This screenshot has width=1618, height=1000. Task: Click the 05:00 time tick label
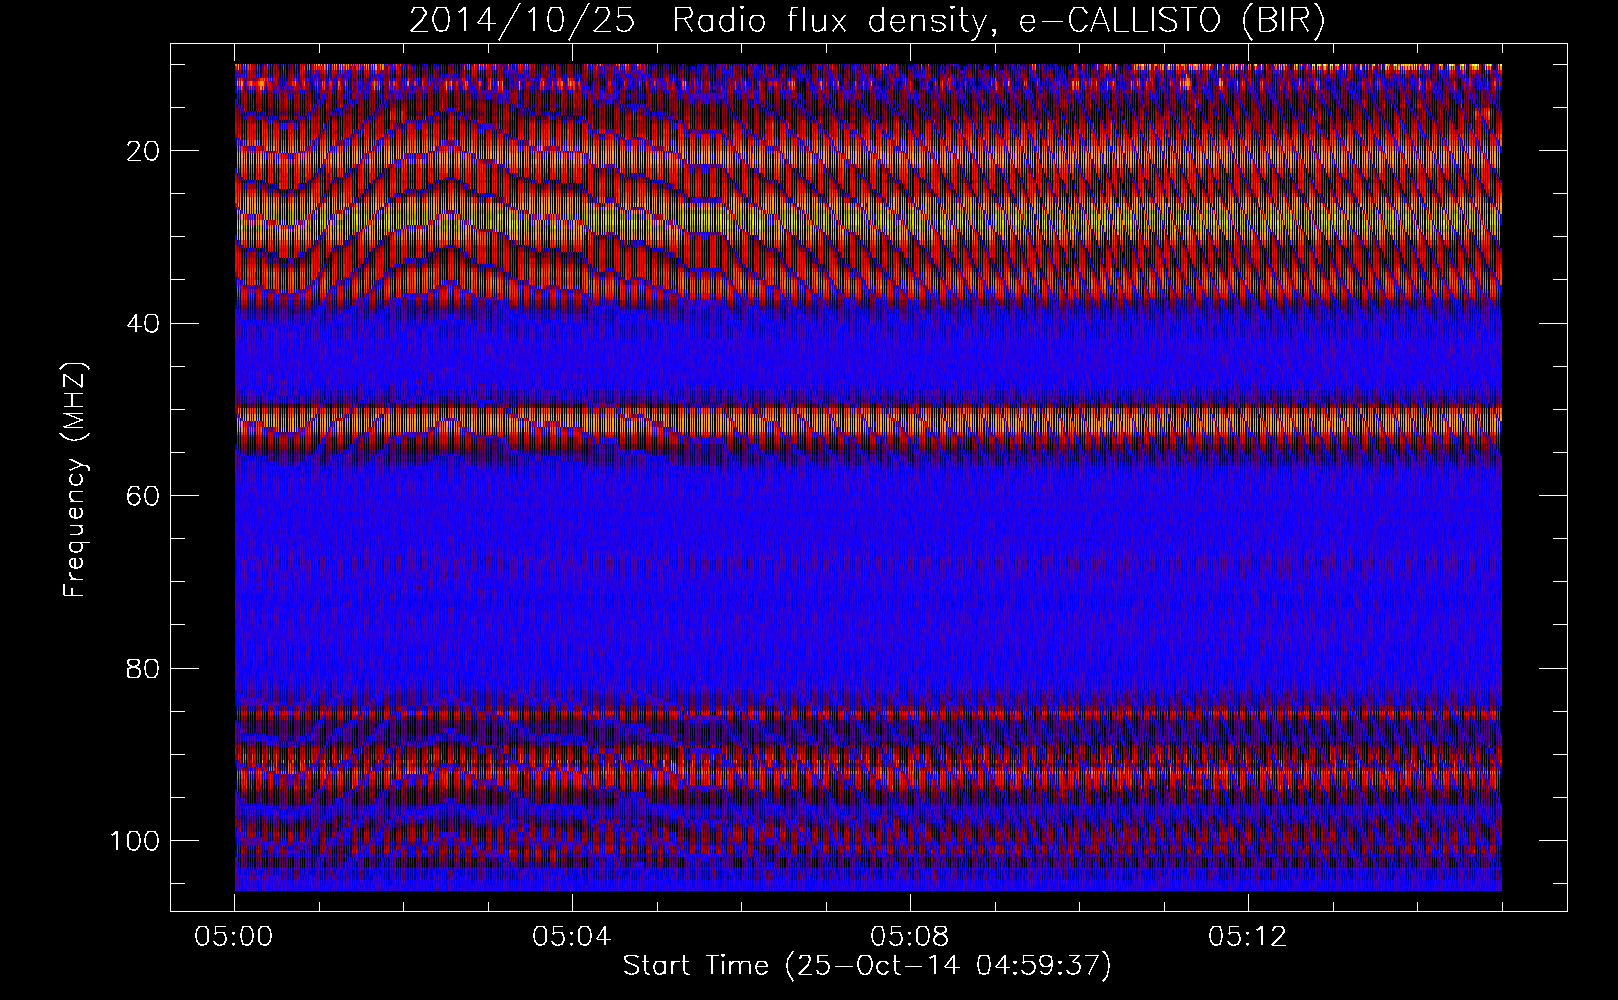[x=235, y=937]
